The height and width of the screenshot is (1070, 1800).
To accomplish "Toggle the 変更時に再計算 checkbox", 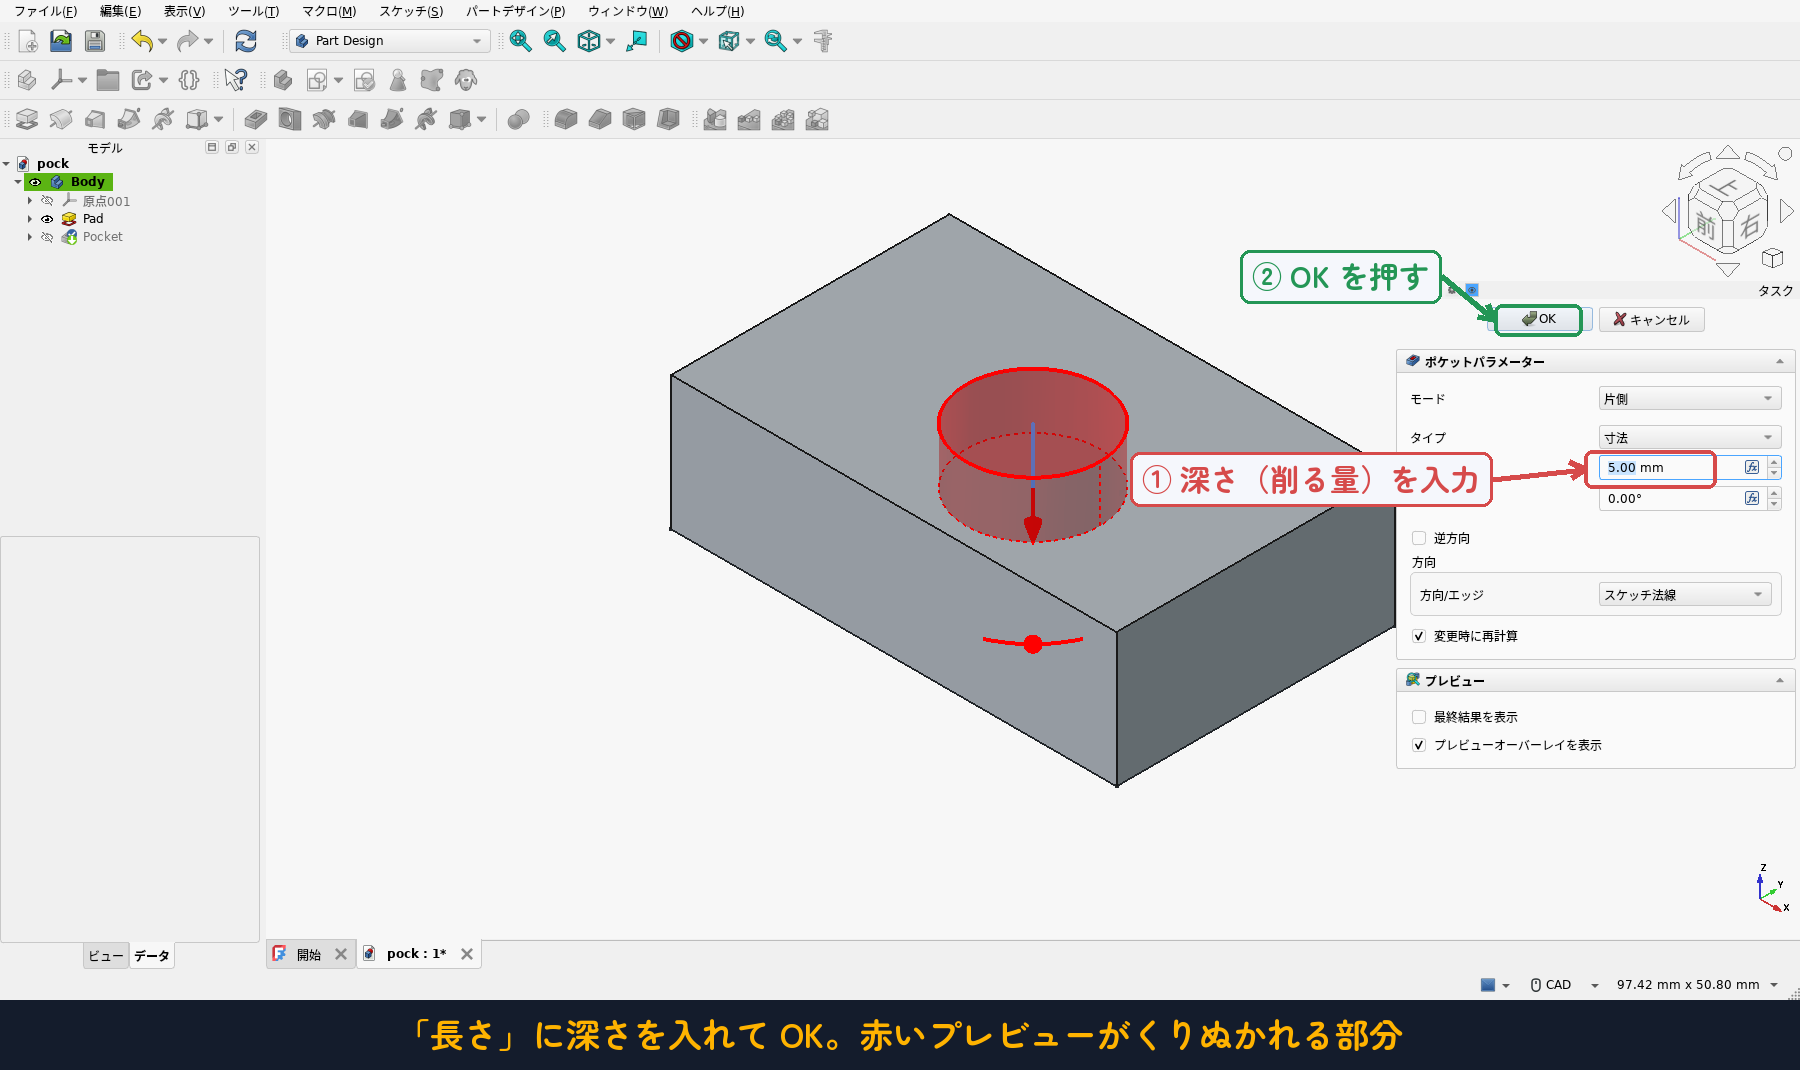I will point(1419,636).
